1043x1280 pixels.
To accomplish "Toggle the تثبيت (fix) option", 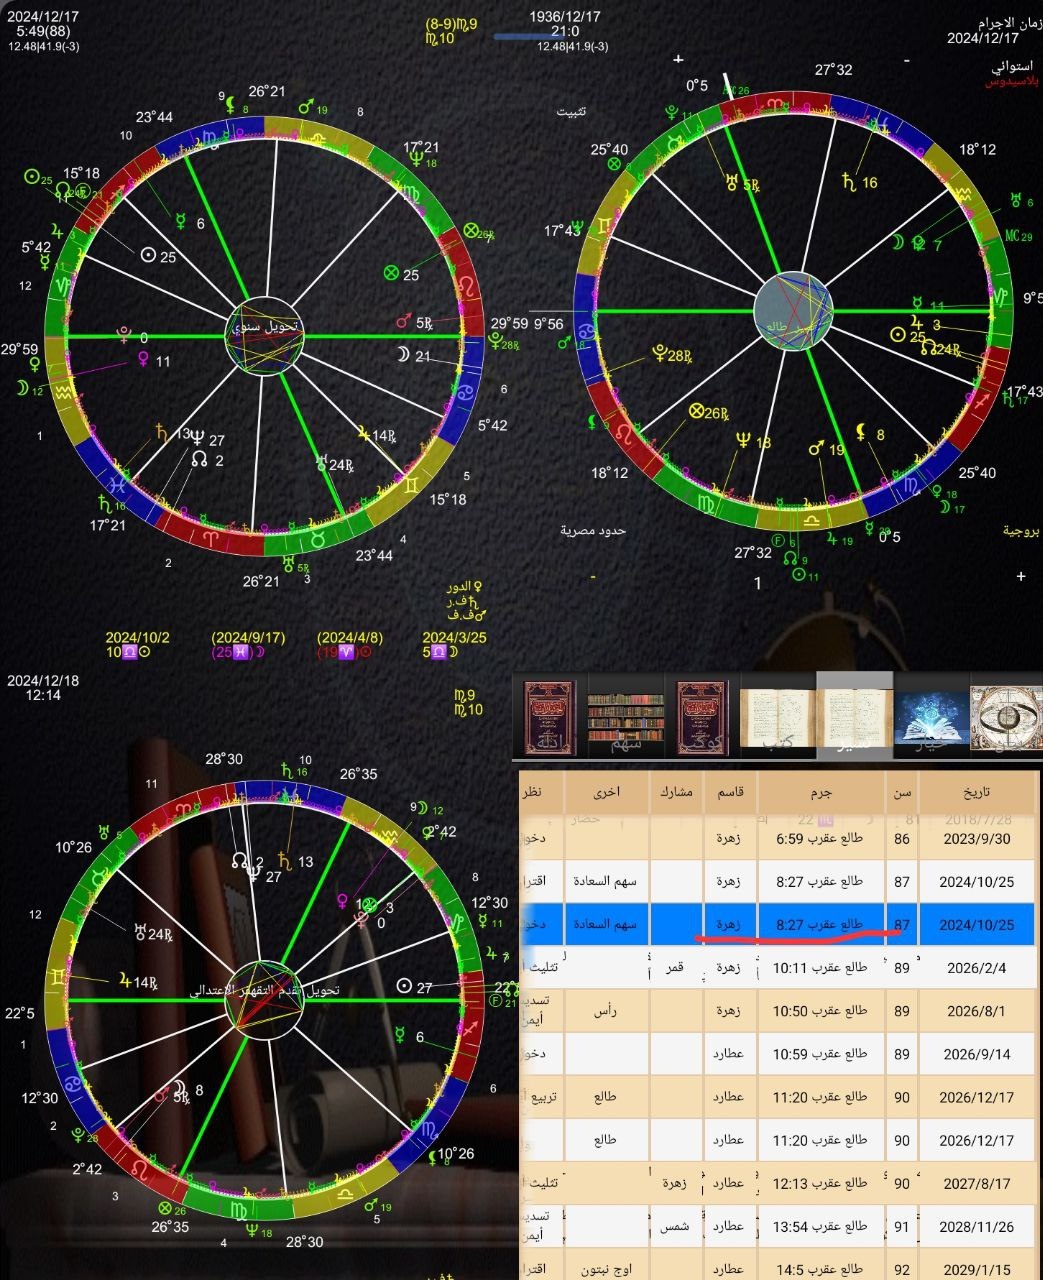I will tap(572, 111).
